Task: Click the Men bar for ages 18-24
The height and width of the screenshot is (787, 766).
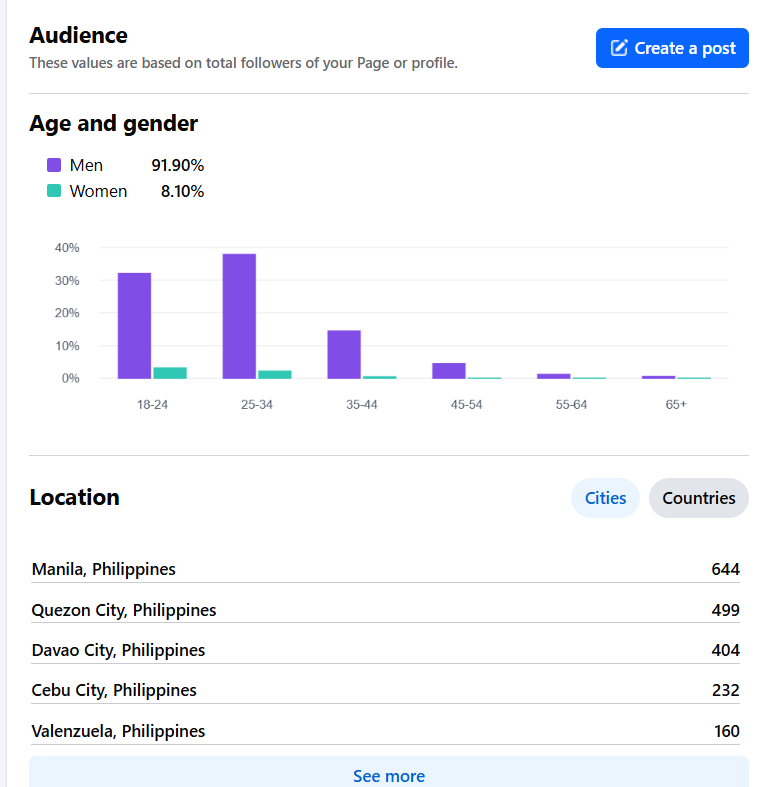Action: (x=134, y=325)
